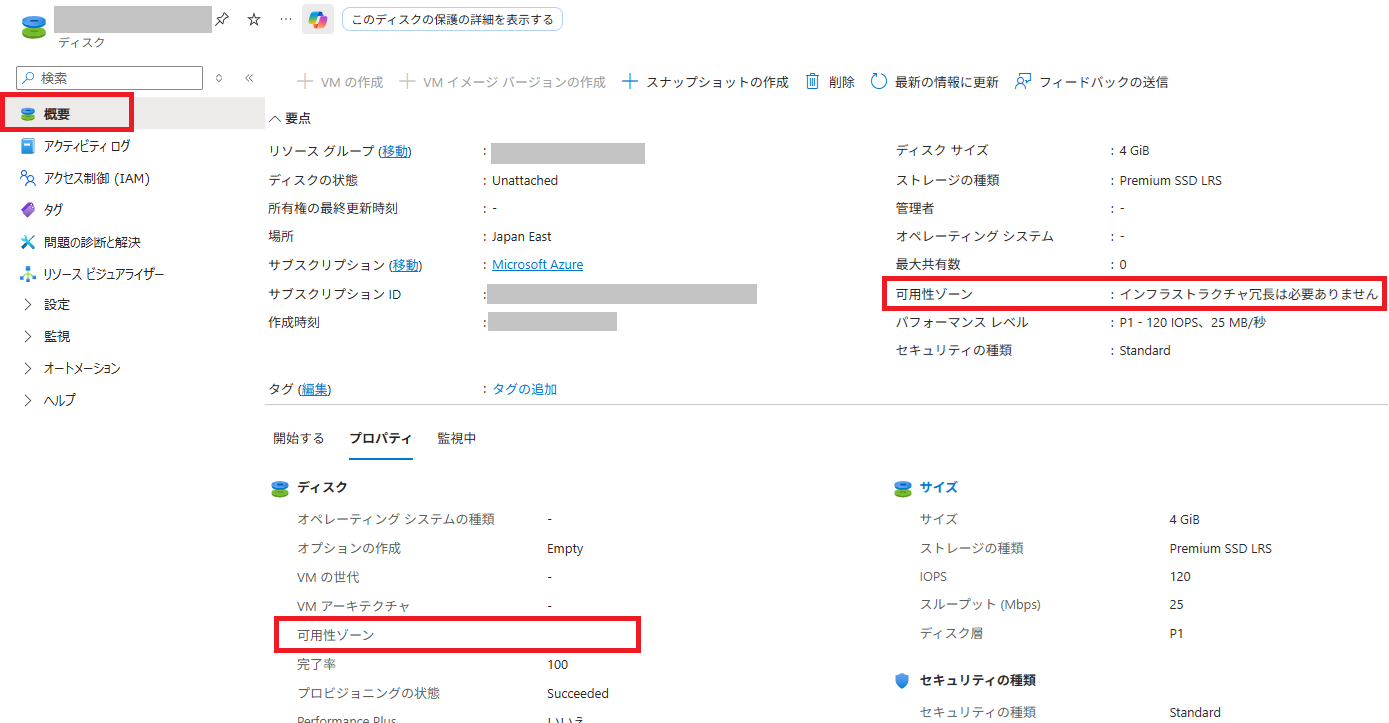Click the タグの追加 link
The image size is (1389, 723).
click(x=525, y=389)
